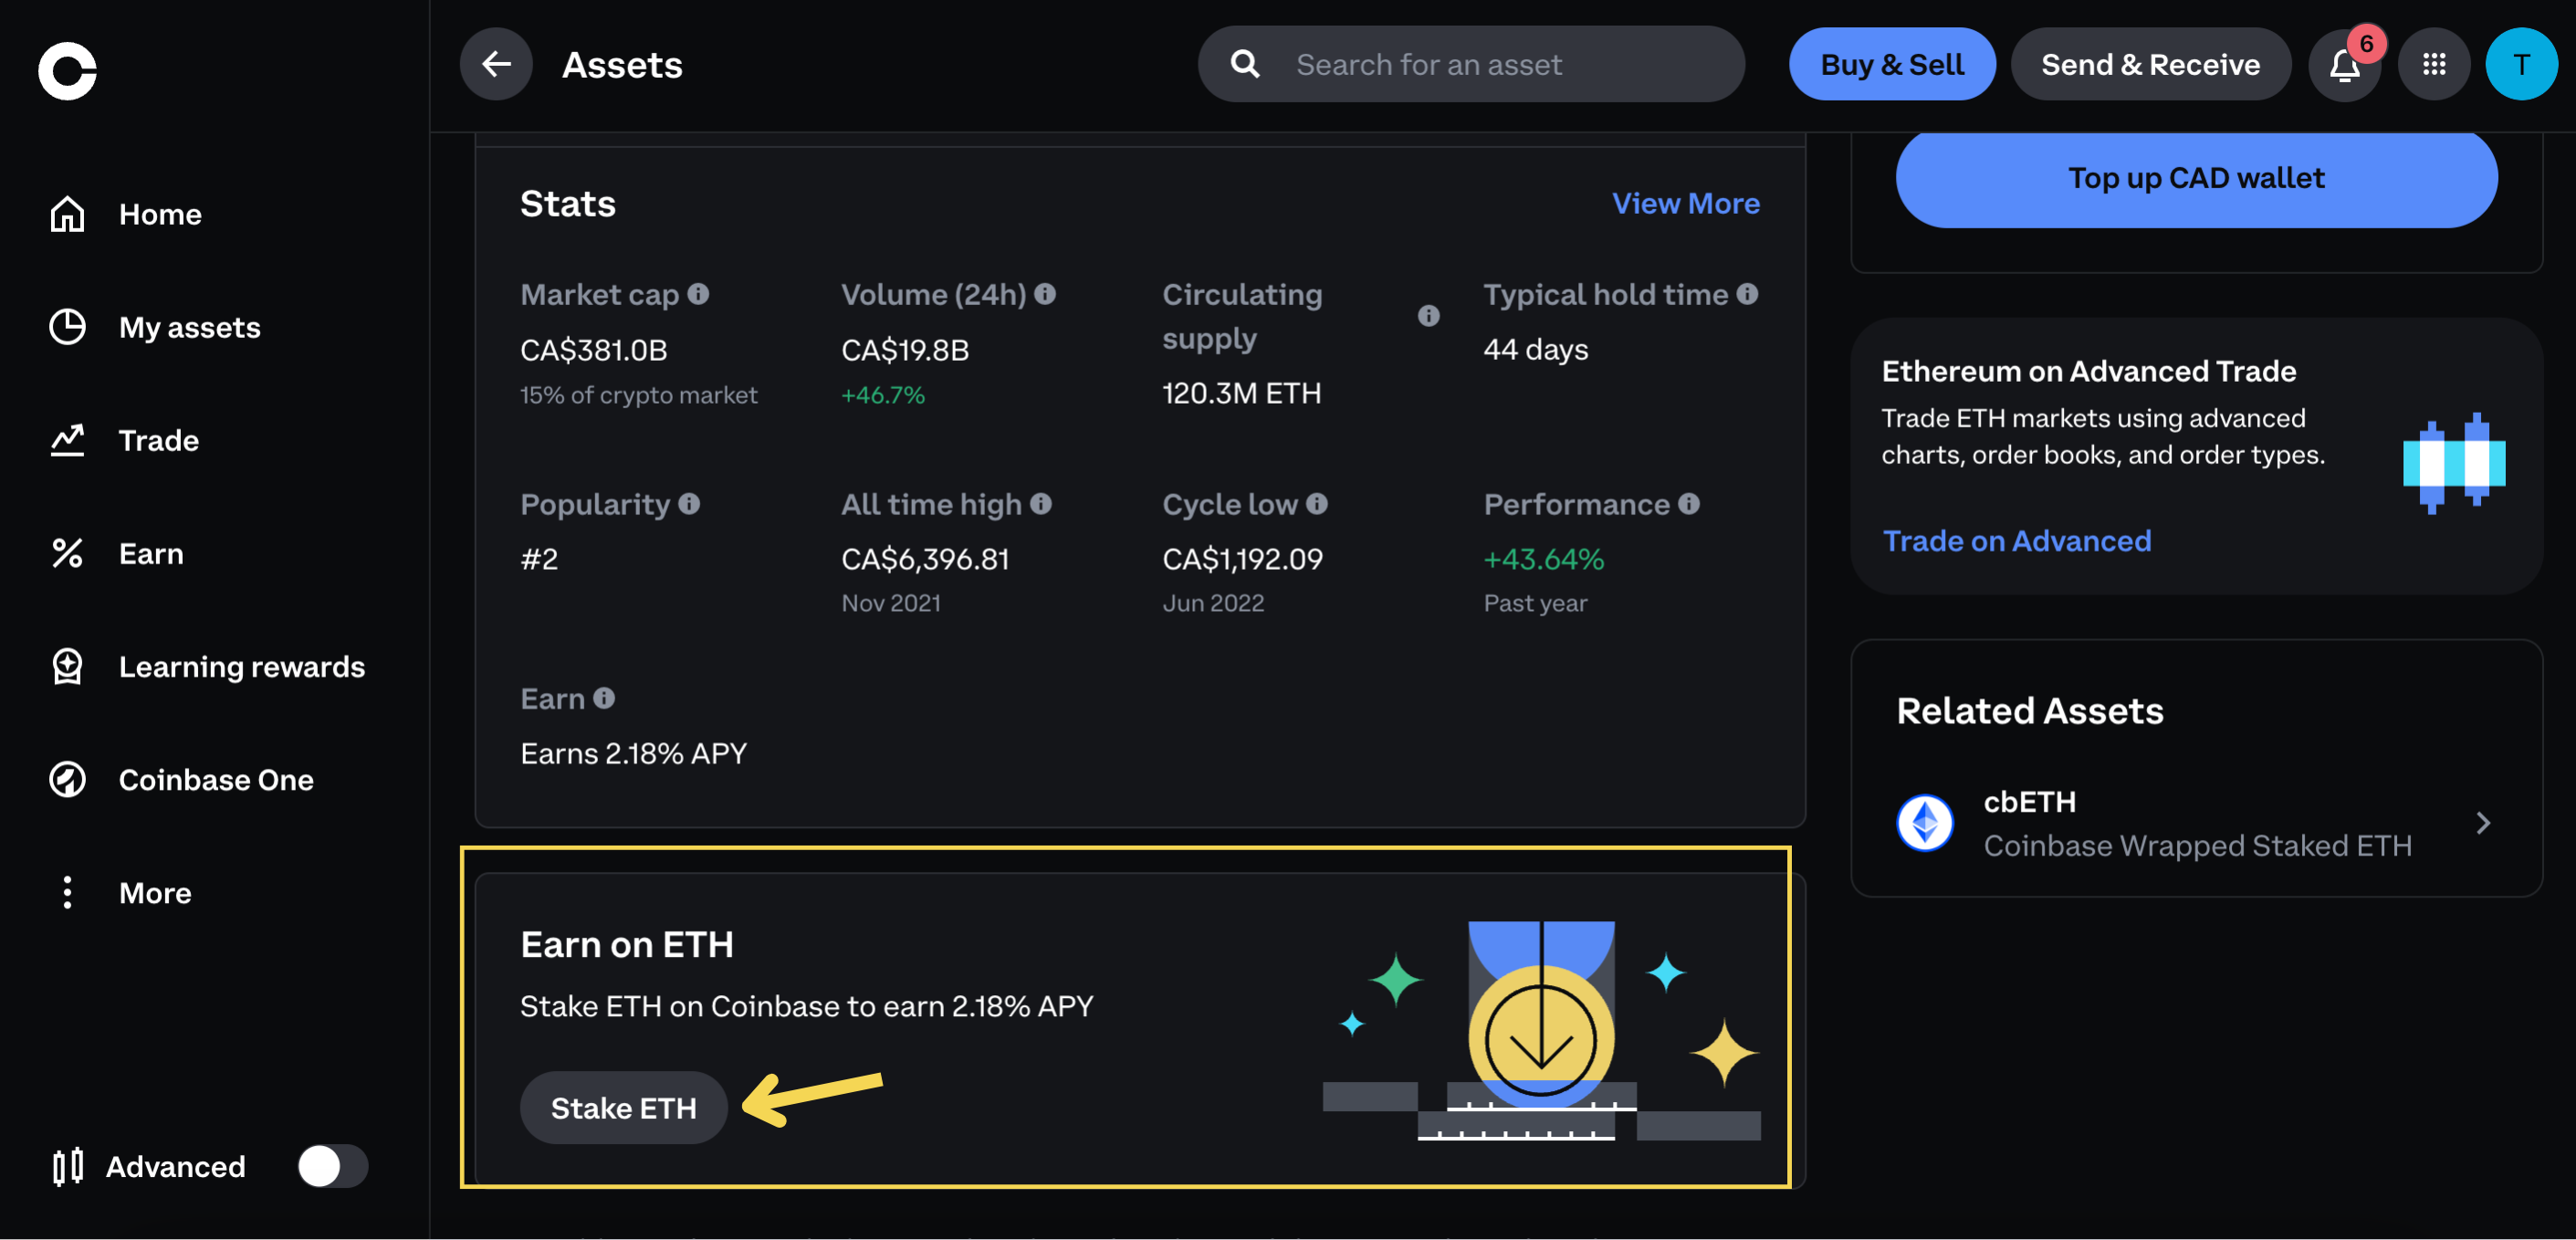Click Ethereum on Advanced Trade heading
Screen dimensions: 2576x1240
coord(2088,371)
